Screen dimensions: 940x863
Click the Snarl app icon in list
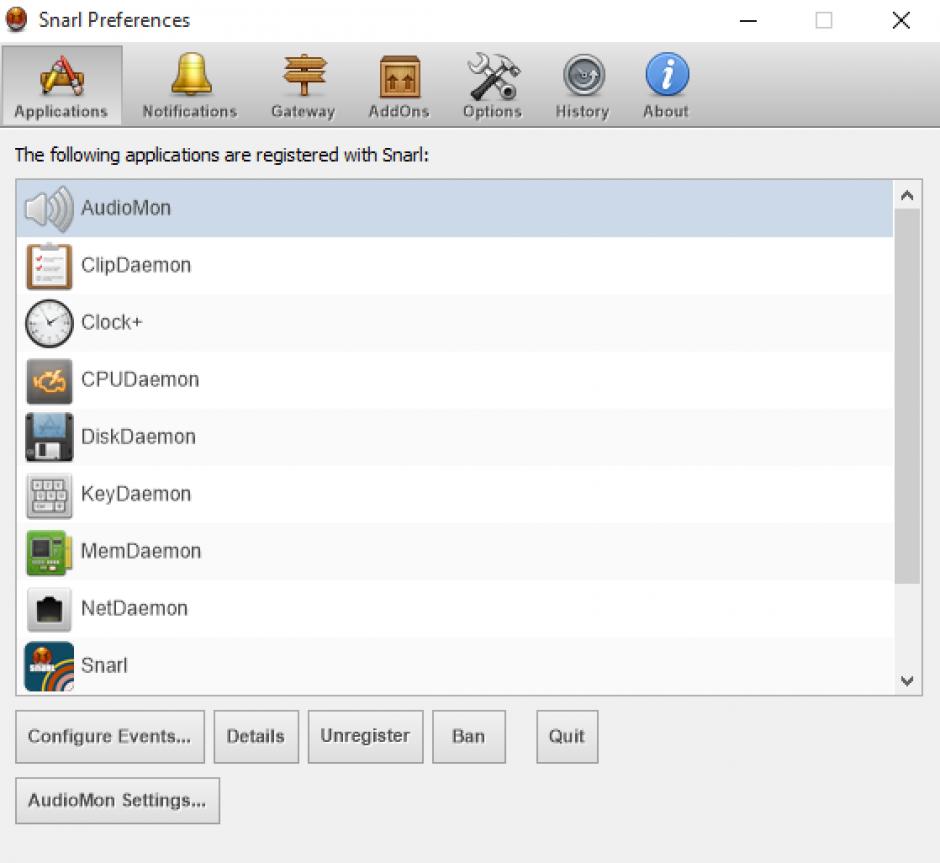click(49, 666)
